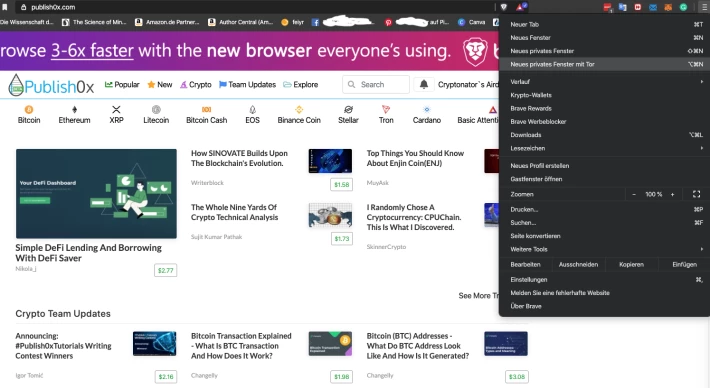The height and width of the screenshot is (388, 710).
Task: Click the Publish0x logo
Action: pyautogui.click(x=51, y=85)
